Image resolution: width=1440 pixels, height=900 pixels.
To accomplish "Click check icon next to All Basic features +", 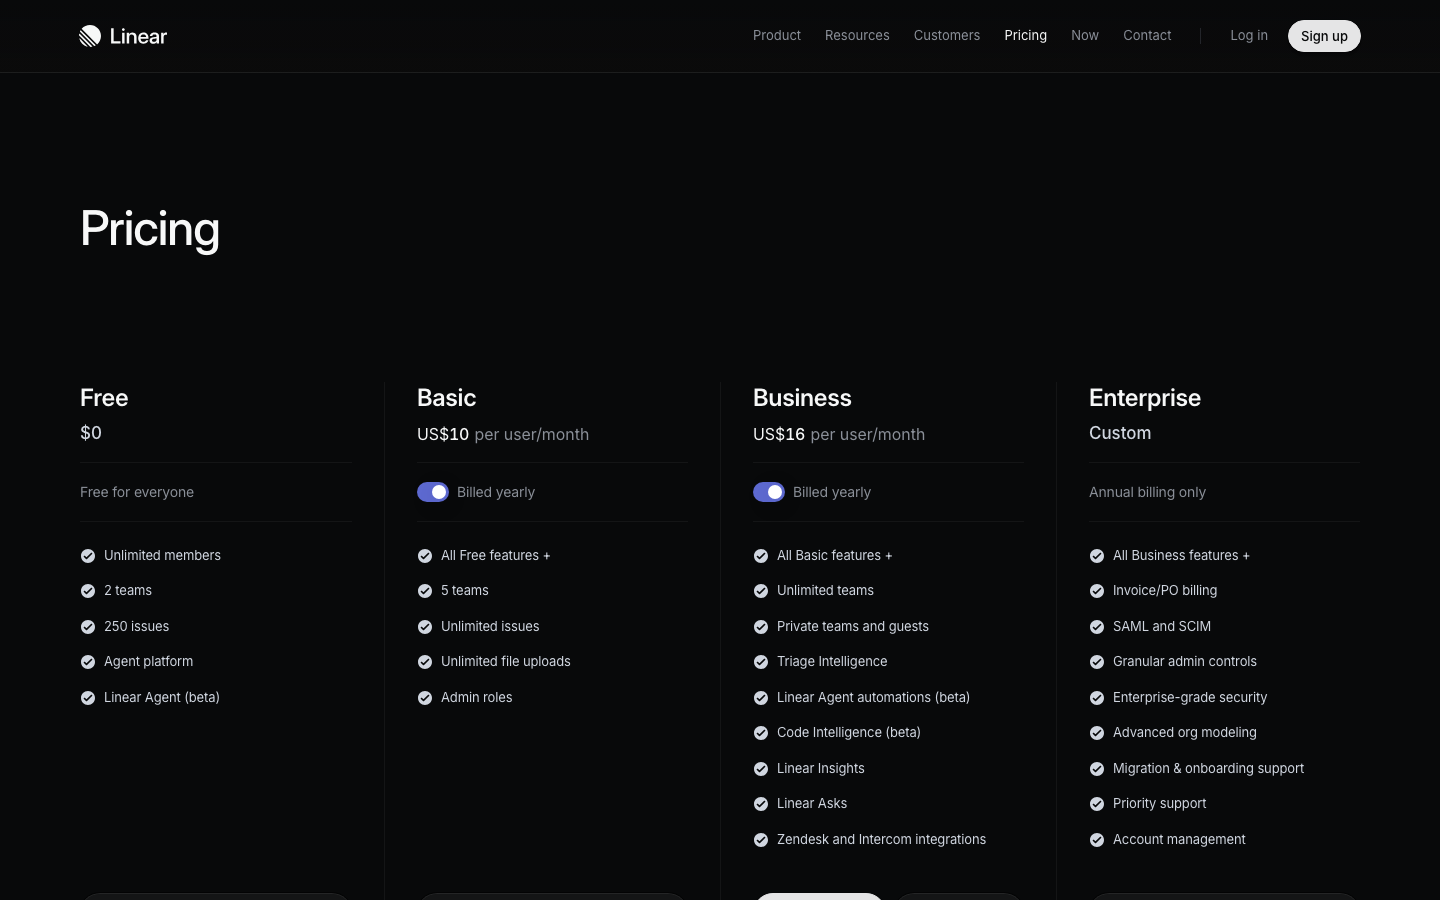I will click(x=761, y=556).
